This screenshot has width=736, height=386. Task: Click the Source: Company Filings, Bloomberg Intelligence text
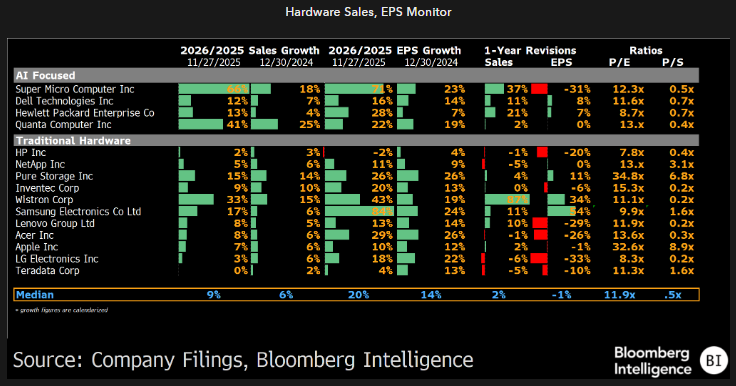[x=243, y=360]
